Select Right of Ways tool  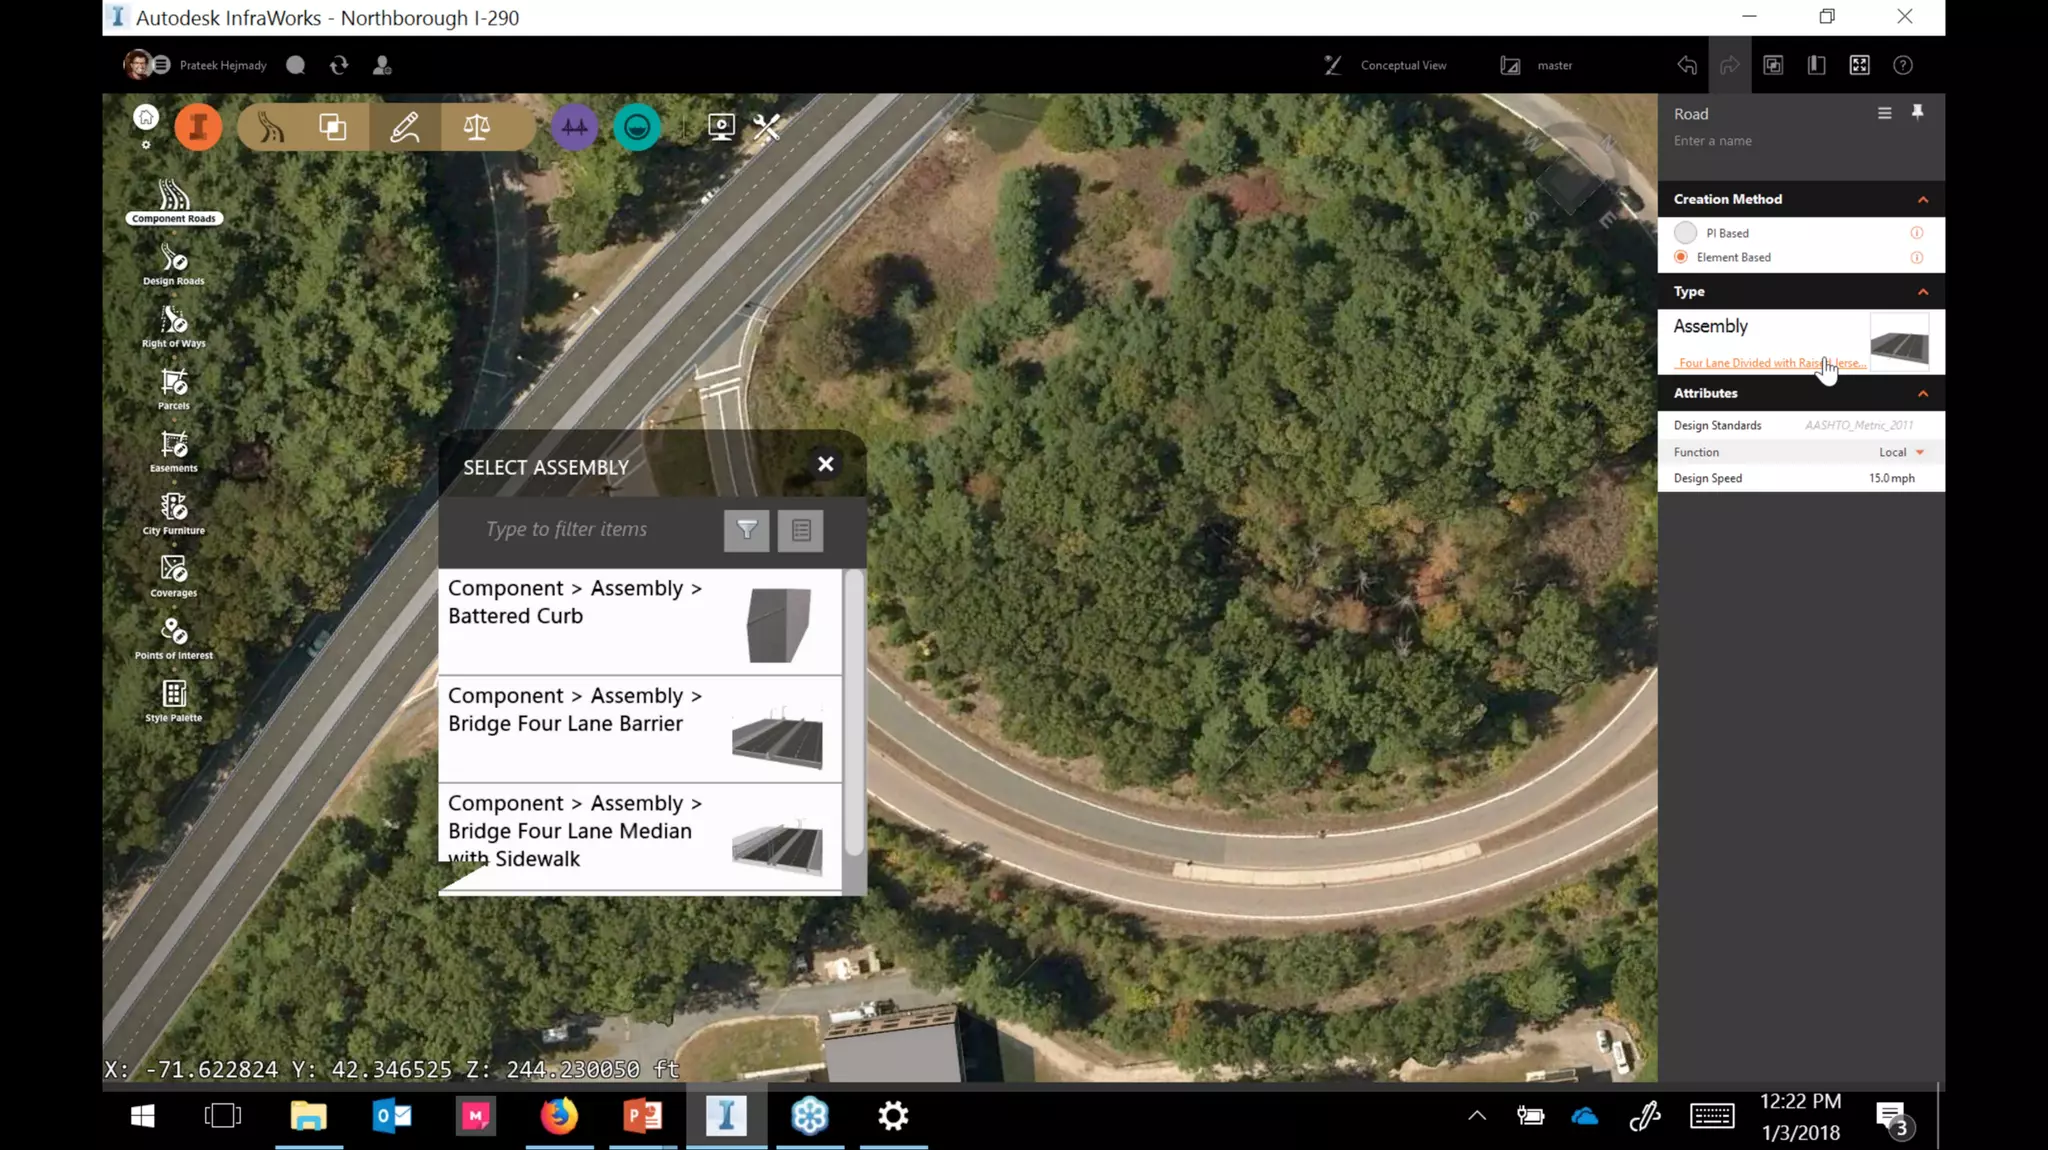174,327
